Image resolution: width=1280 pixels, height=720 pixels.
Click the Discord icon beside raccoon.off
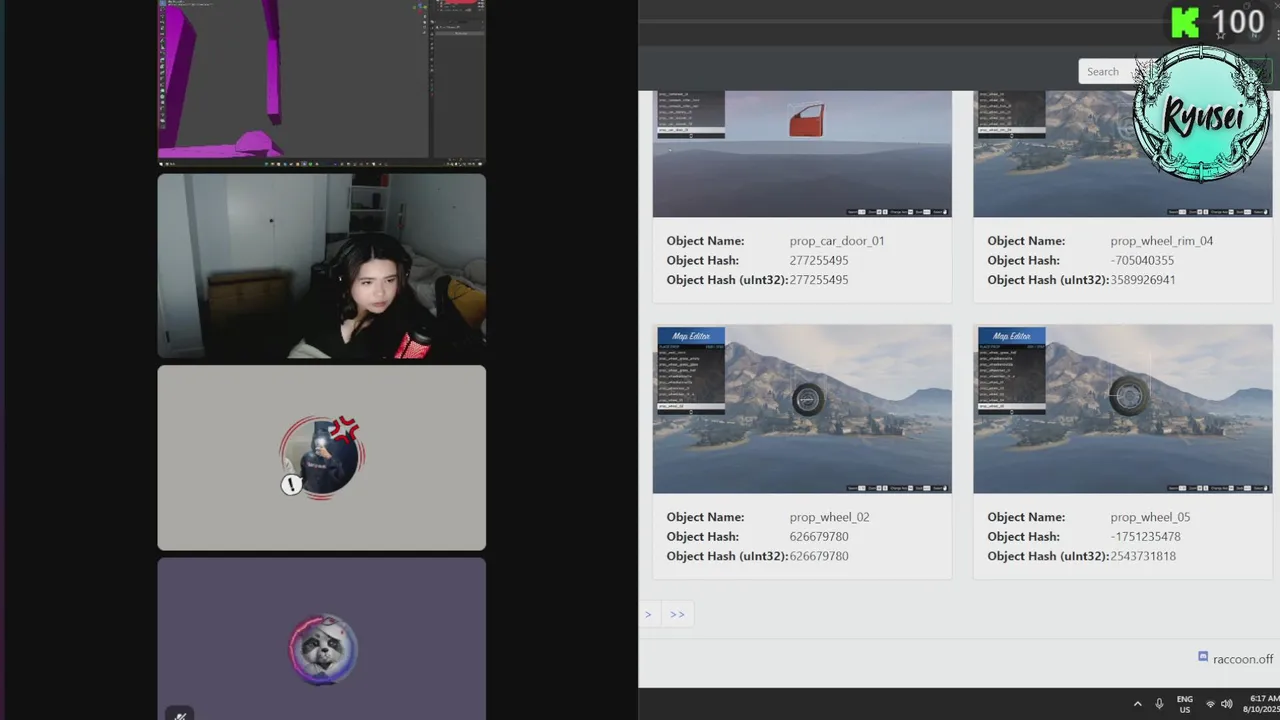[1203, 657]
